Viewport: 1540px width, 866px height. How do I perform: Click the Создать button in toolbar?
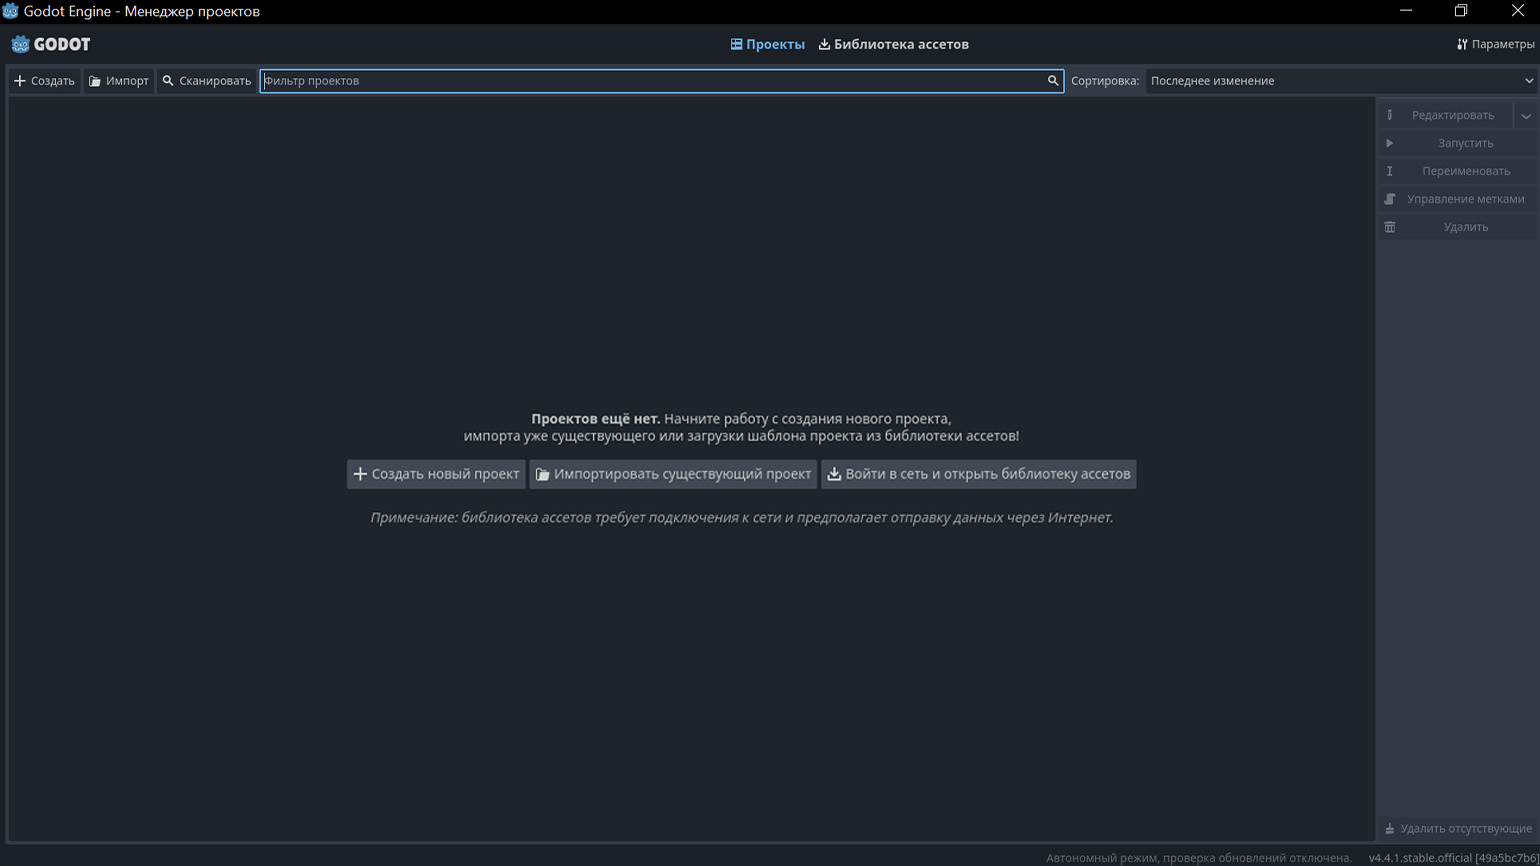pyautogui.click(x=44, y=81)
